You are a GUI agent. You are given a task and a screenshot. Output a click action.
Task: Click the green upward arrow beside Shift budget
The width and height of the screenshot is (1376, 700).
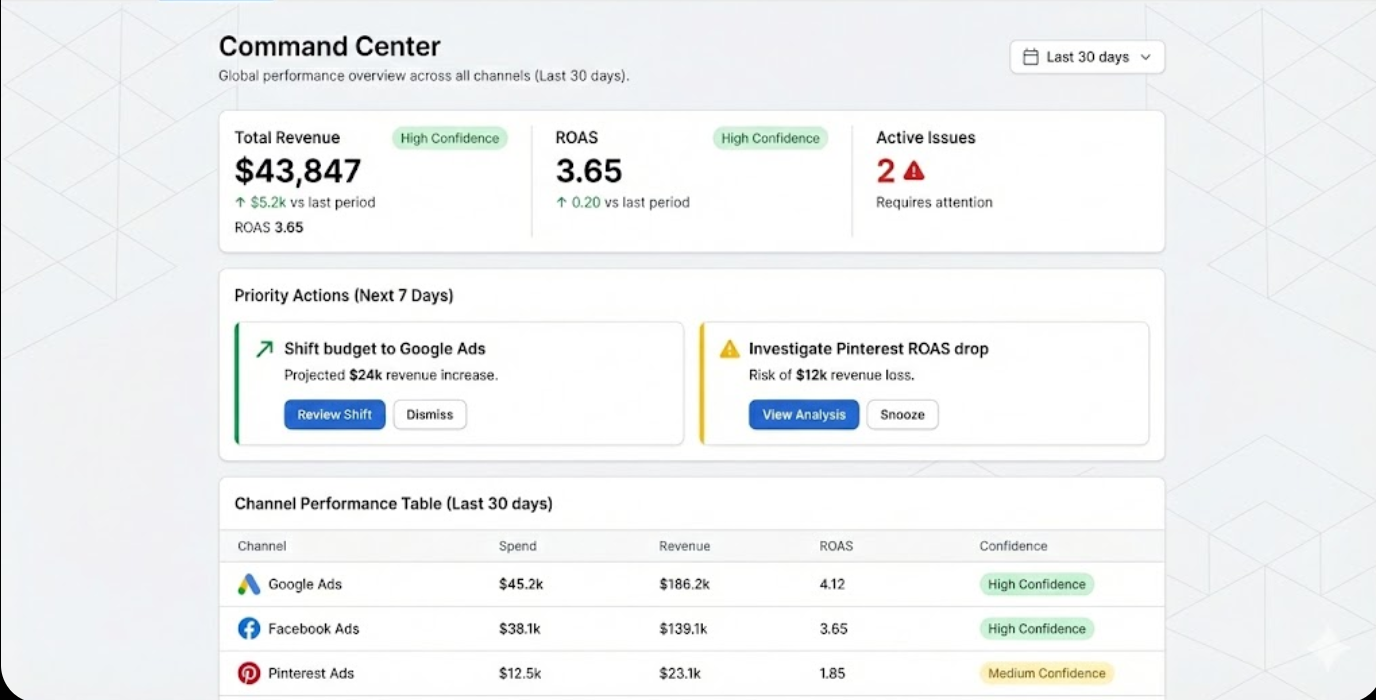coord(264,349)
